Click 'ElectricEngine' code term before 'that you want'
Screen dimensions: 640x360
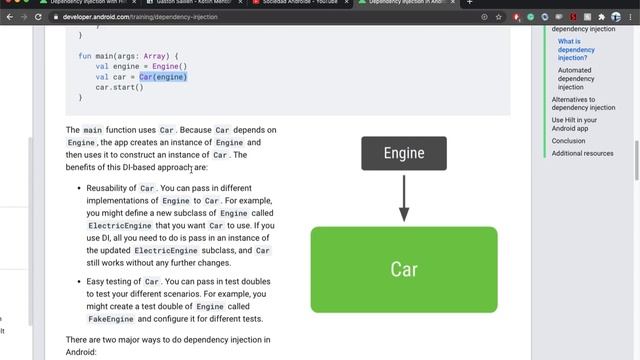coord(120,226)
